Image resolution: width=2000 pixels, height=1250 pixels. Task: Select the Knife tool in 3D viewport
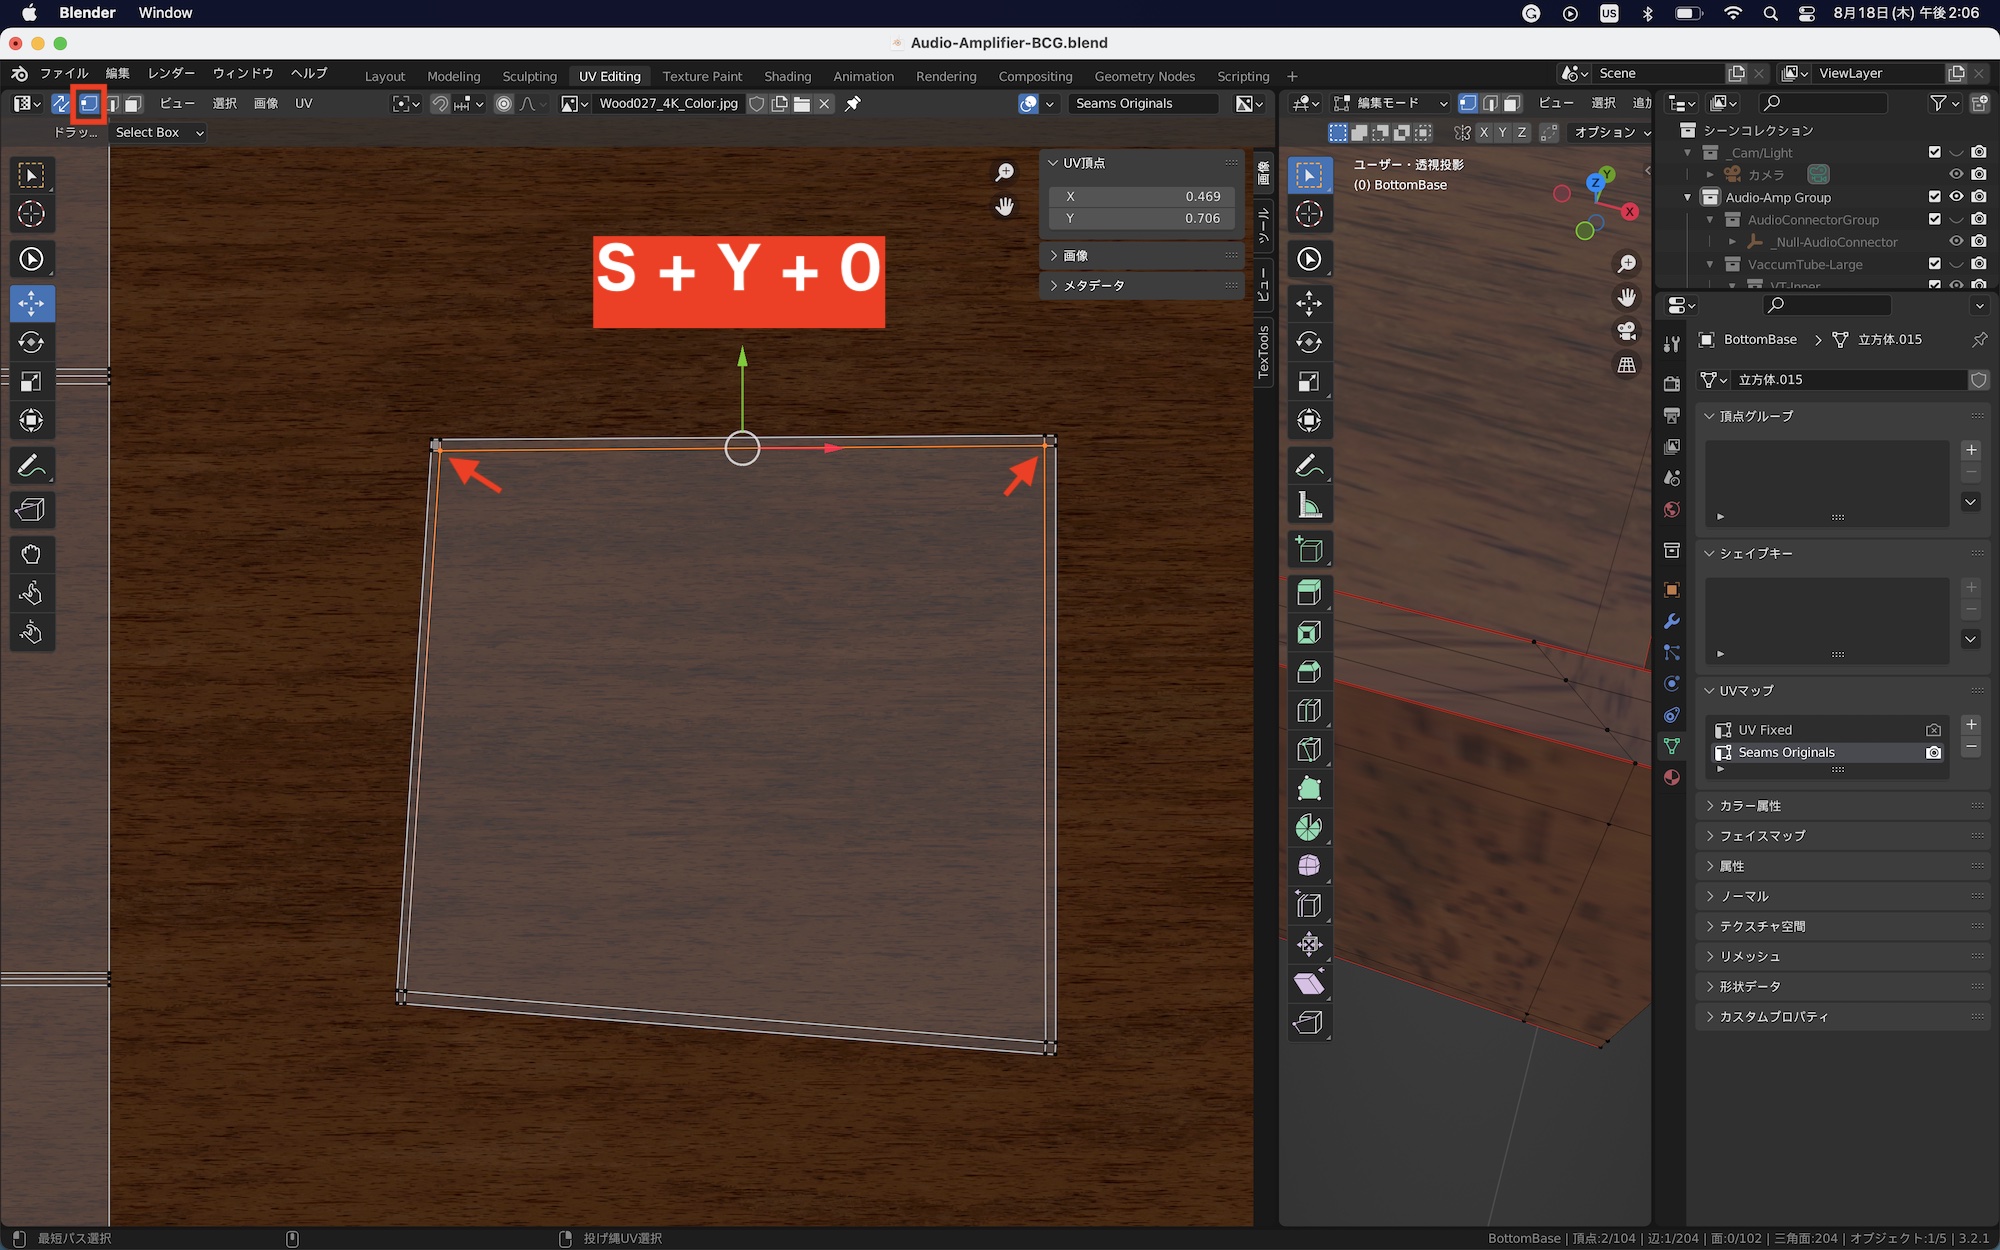tap(1309, 750)
